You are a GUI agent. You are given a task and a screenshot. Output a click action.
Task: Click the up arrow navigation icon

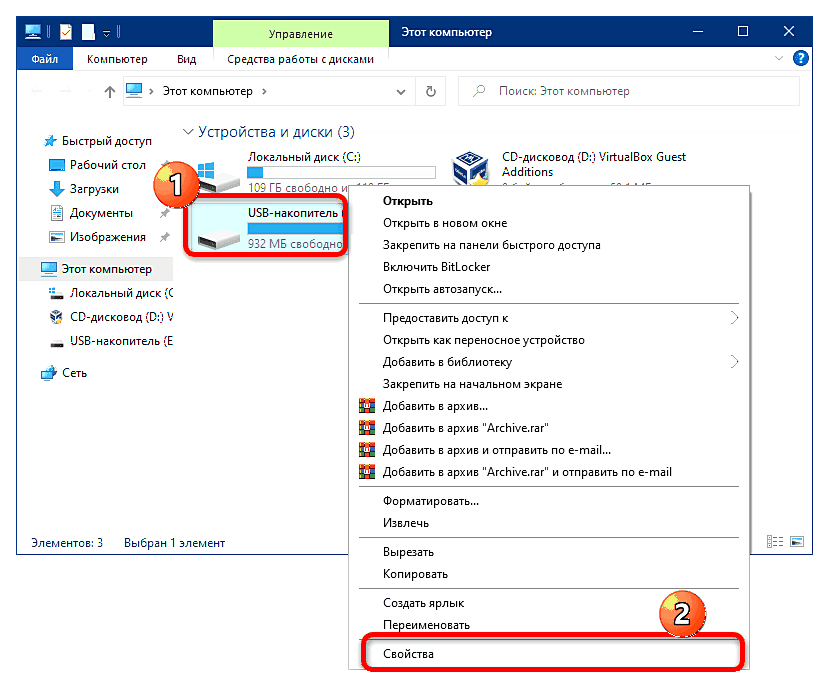[x=110, y=92]
